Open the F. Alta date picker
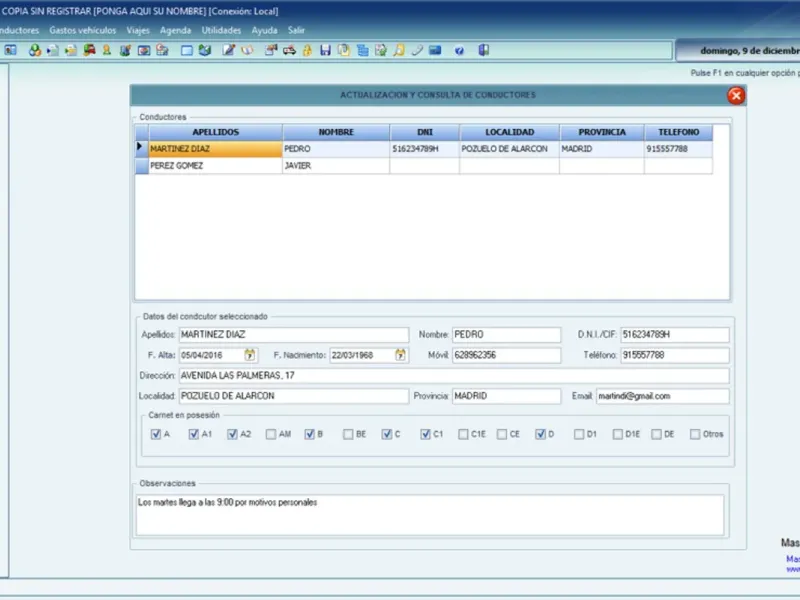Screen dimensions: 800x600 tap(249, 355)
